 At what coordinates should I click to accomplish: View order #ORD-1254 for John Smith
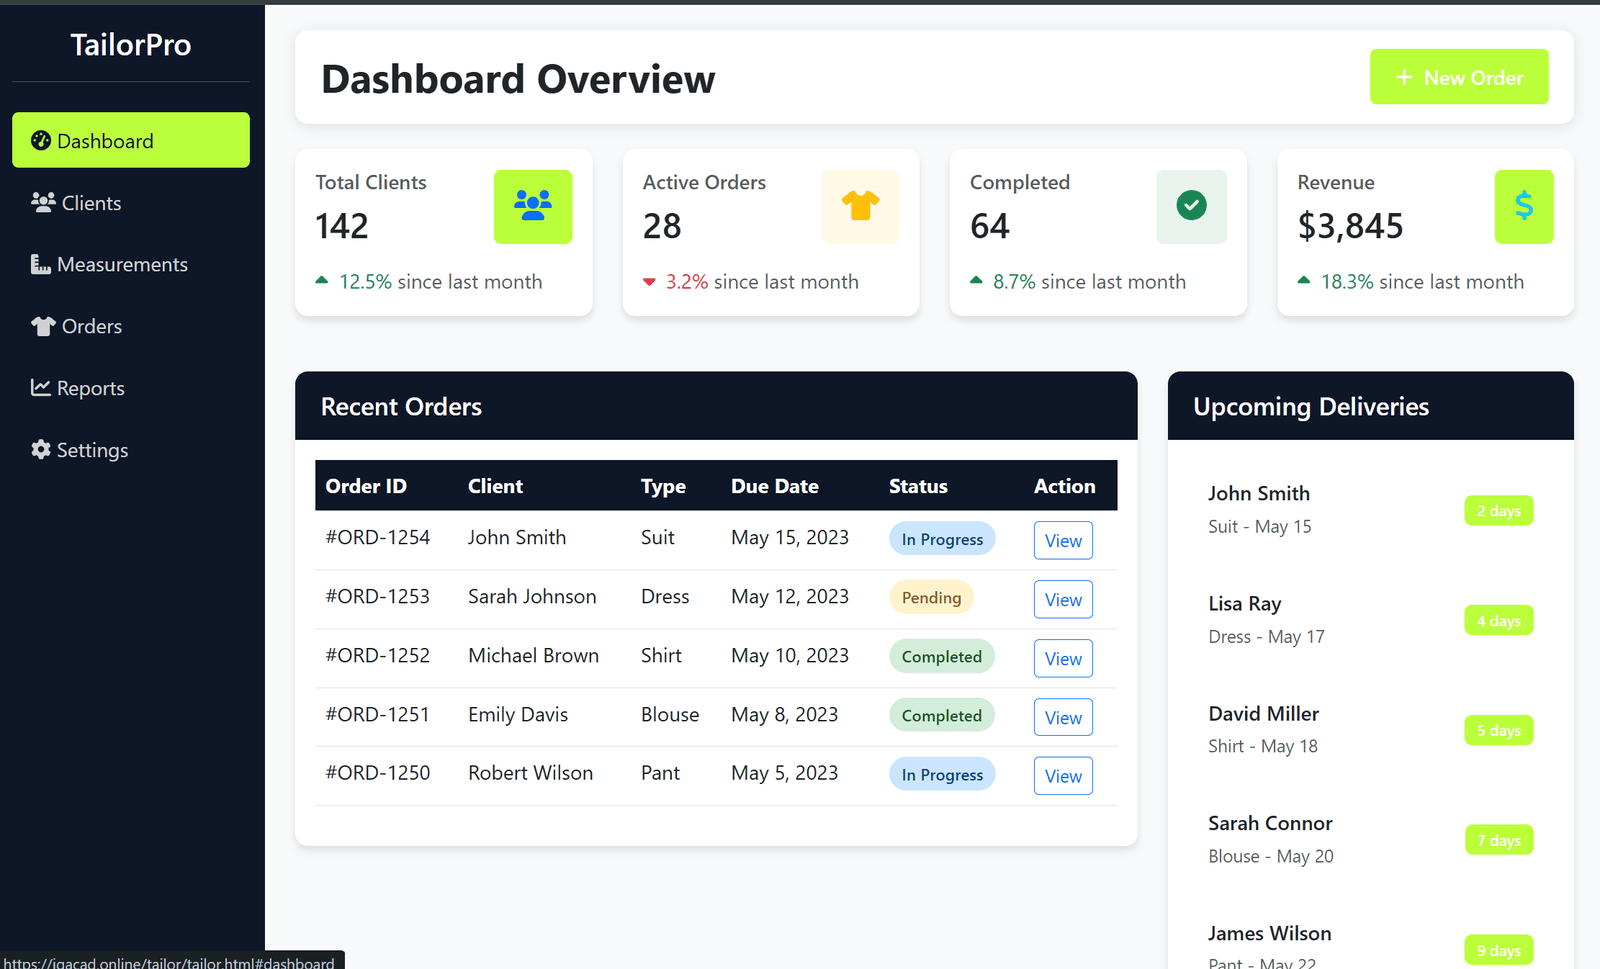coord(1062,540)
